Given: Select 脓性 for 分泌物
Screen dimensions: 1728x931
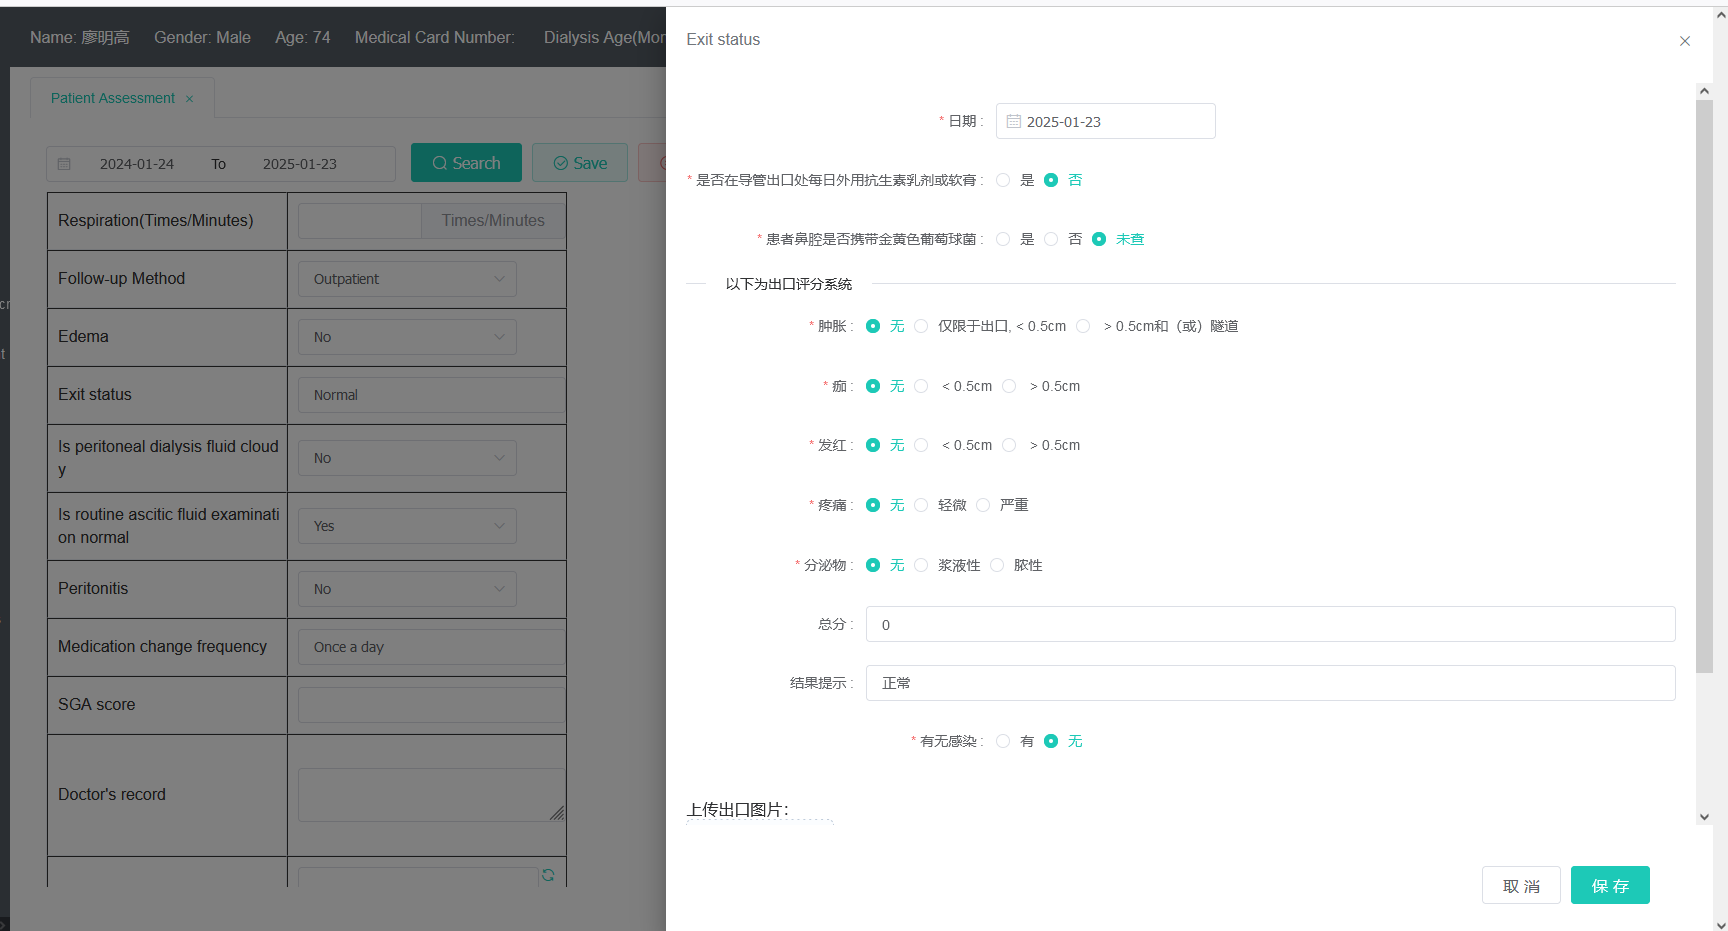Looking at the screenshot, I should click(x=997, y=565).
